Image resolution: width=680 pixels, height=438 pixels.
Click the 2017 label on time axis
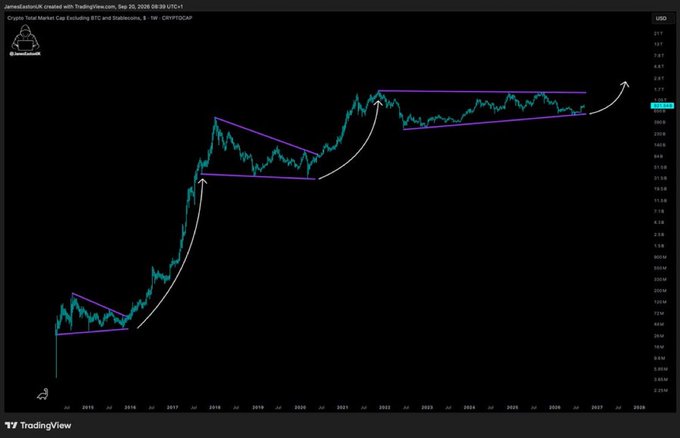[173, 408]
